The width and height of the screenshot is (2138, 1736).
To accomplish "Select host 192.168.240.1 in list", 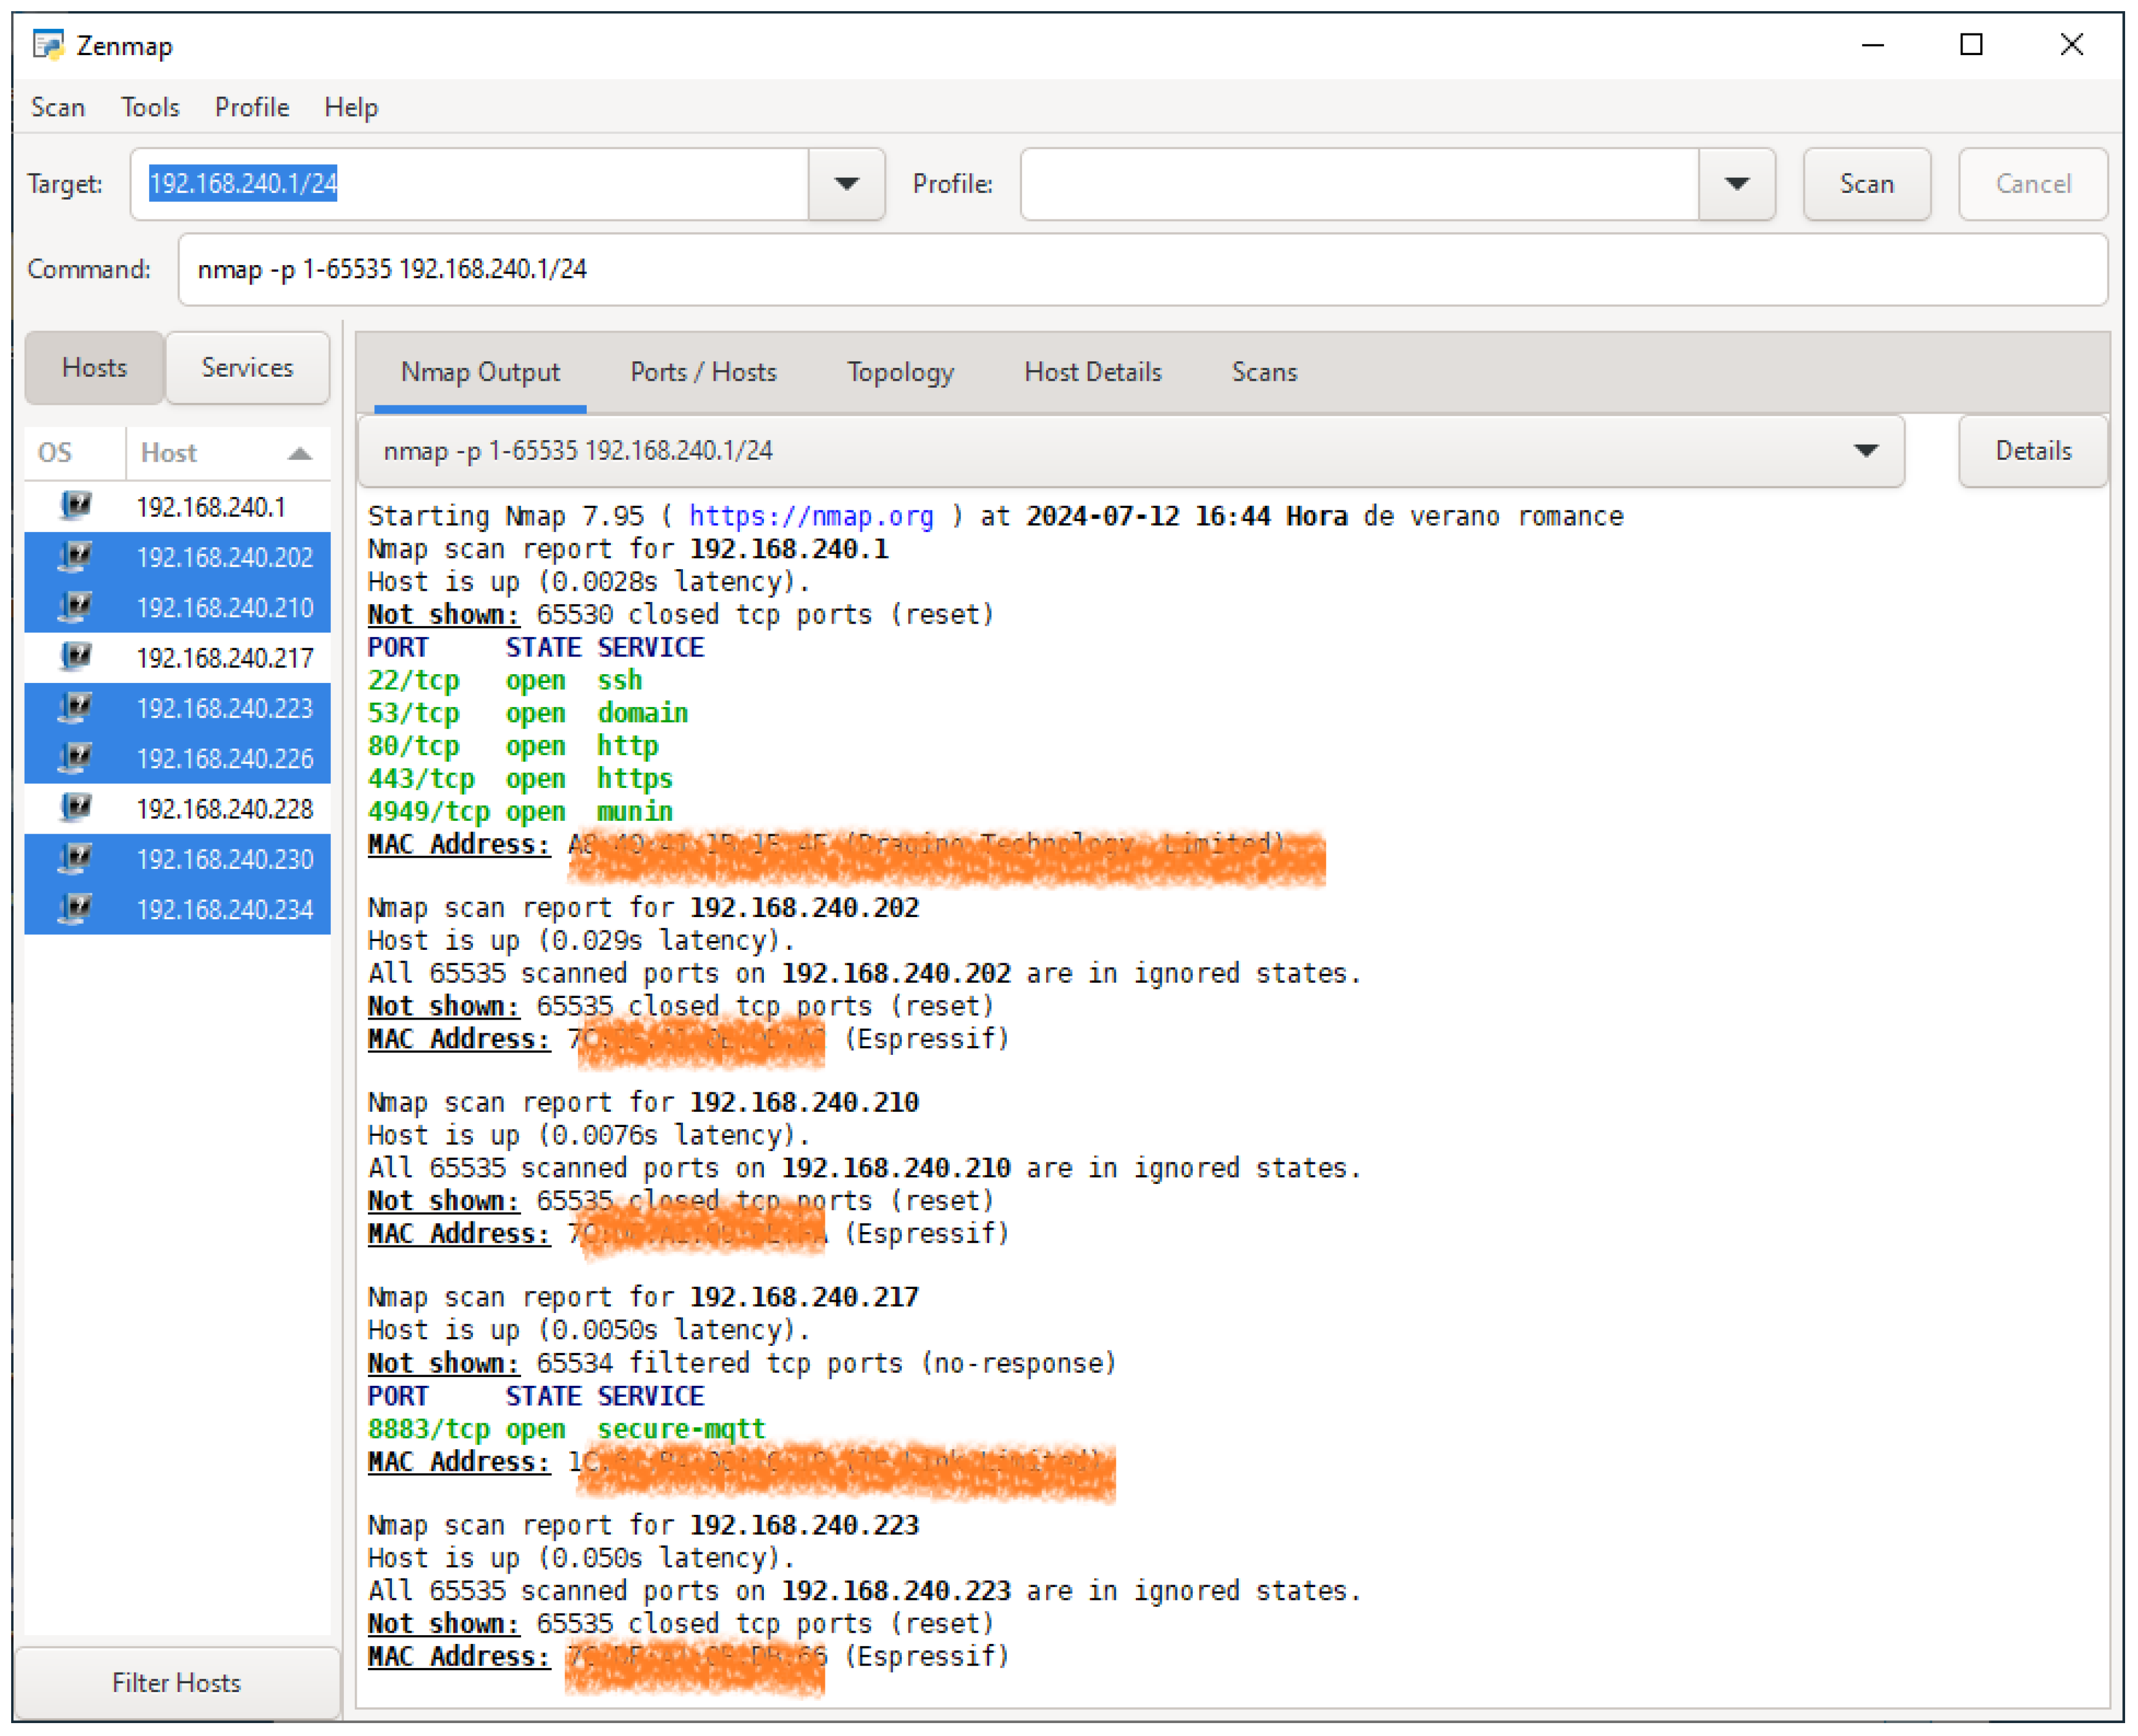I will pyautogui.click(x=177, y=506).
